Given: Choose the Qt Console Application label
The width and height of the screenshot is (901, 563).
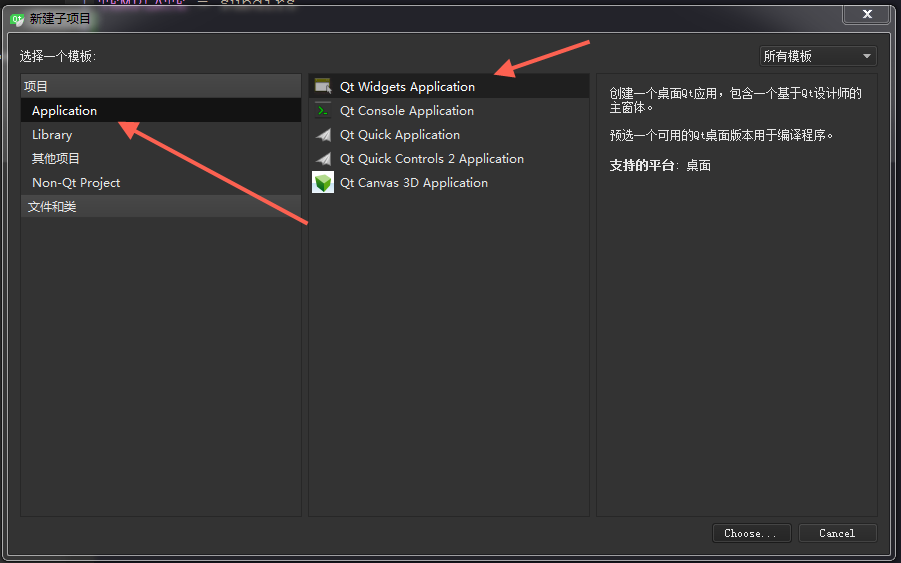Looking at the screenshot, I should point(407,111).
